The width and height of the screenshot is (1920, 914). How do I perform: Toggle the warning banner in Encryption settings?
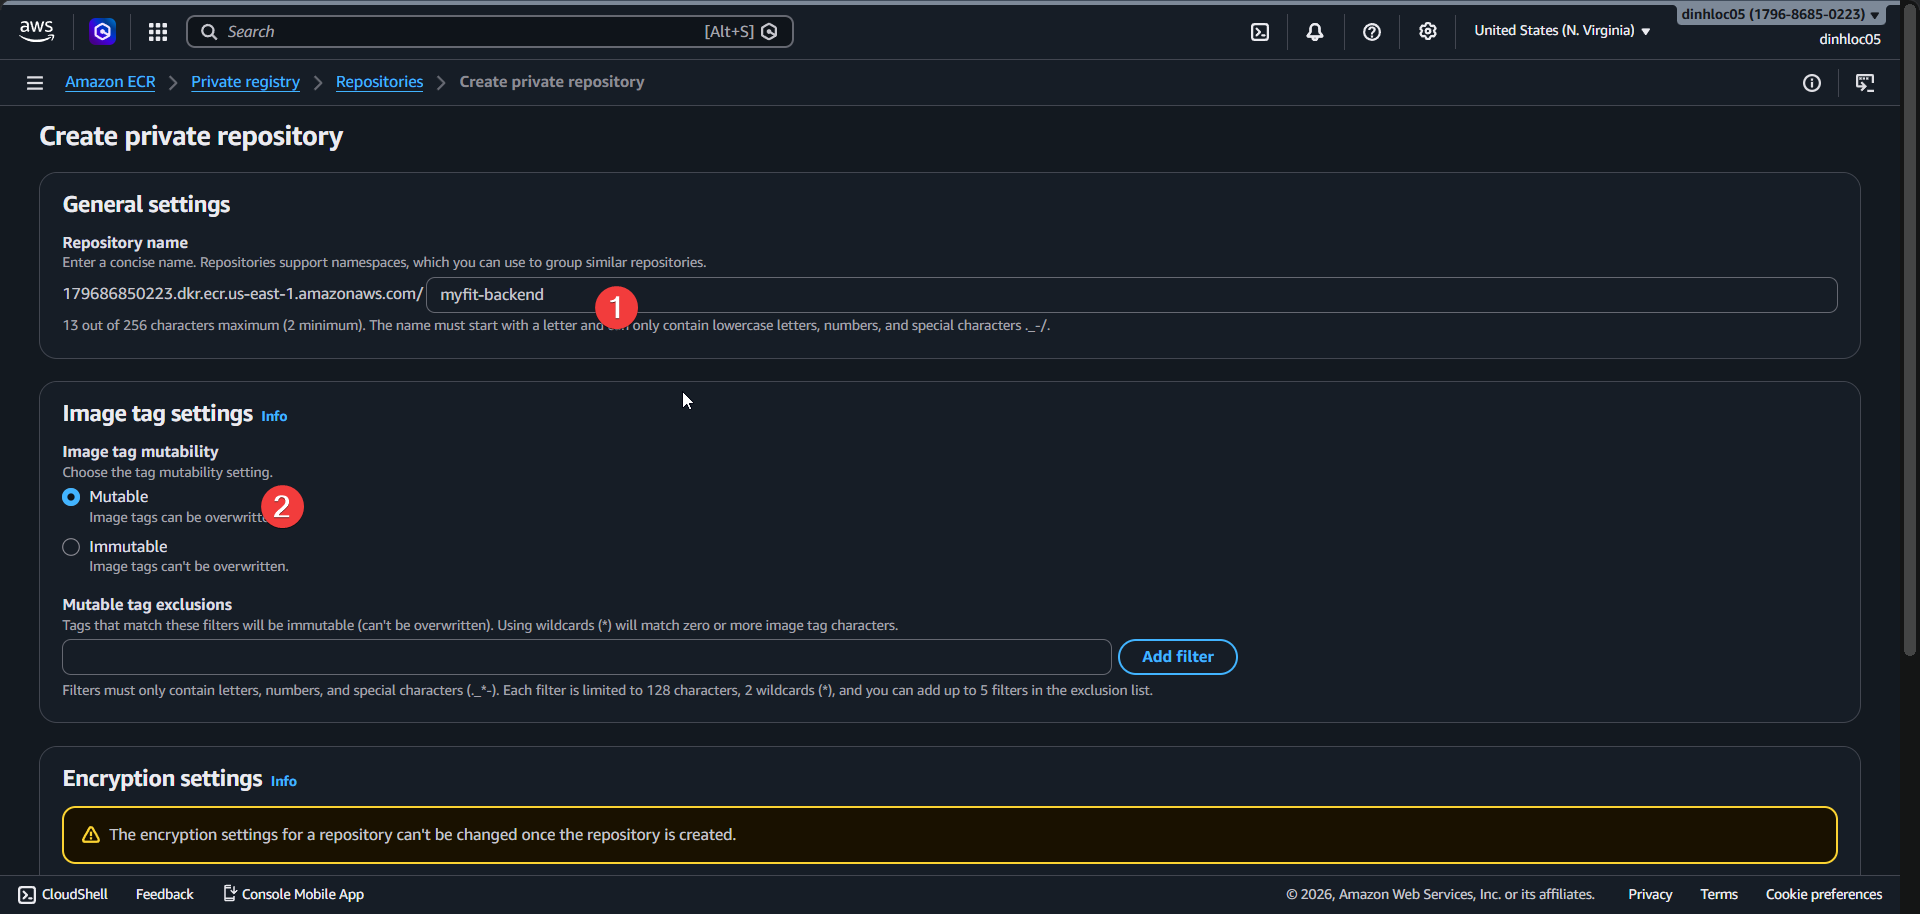(949, 834)
